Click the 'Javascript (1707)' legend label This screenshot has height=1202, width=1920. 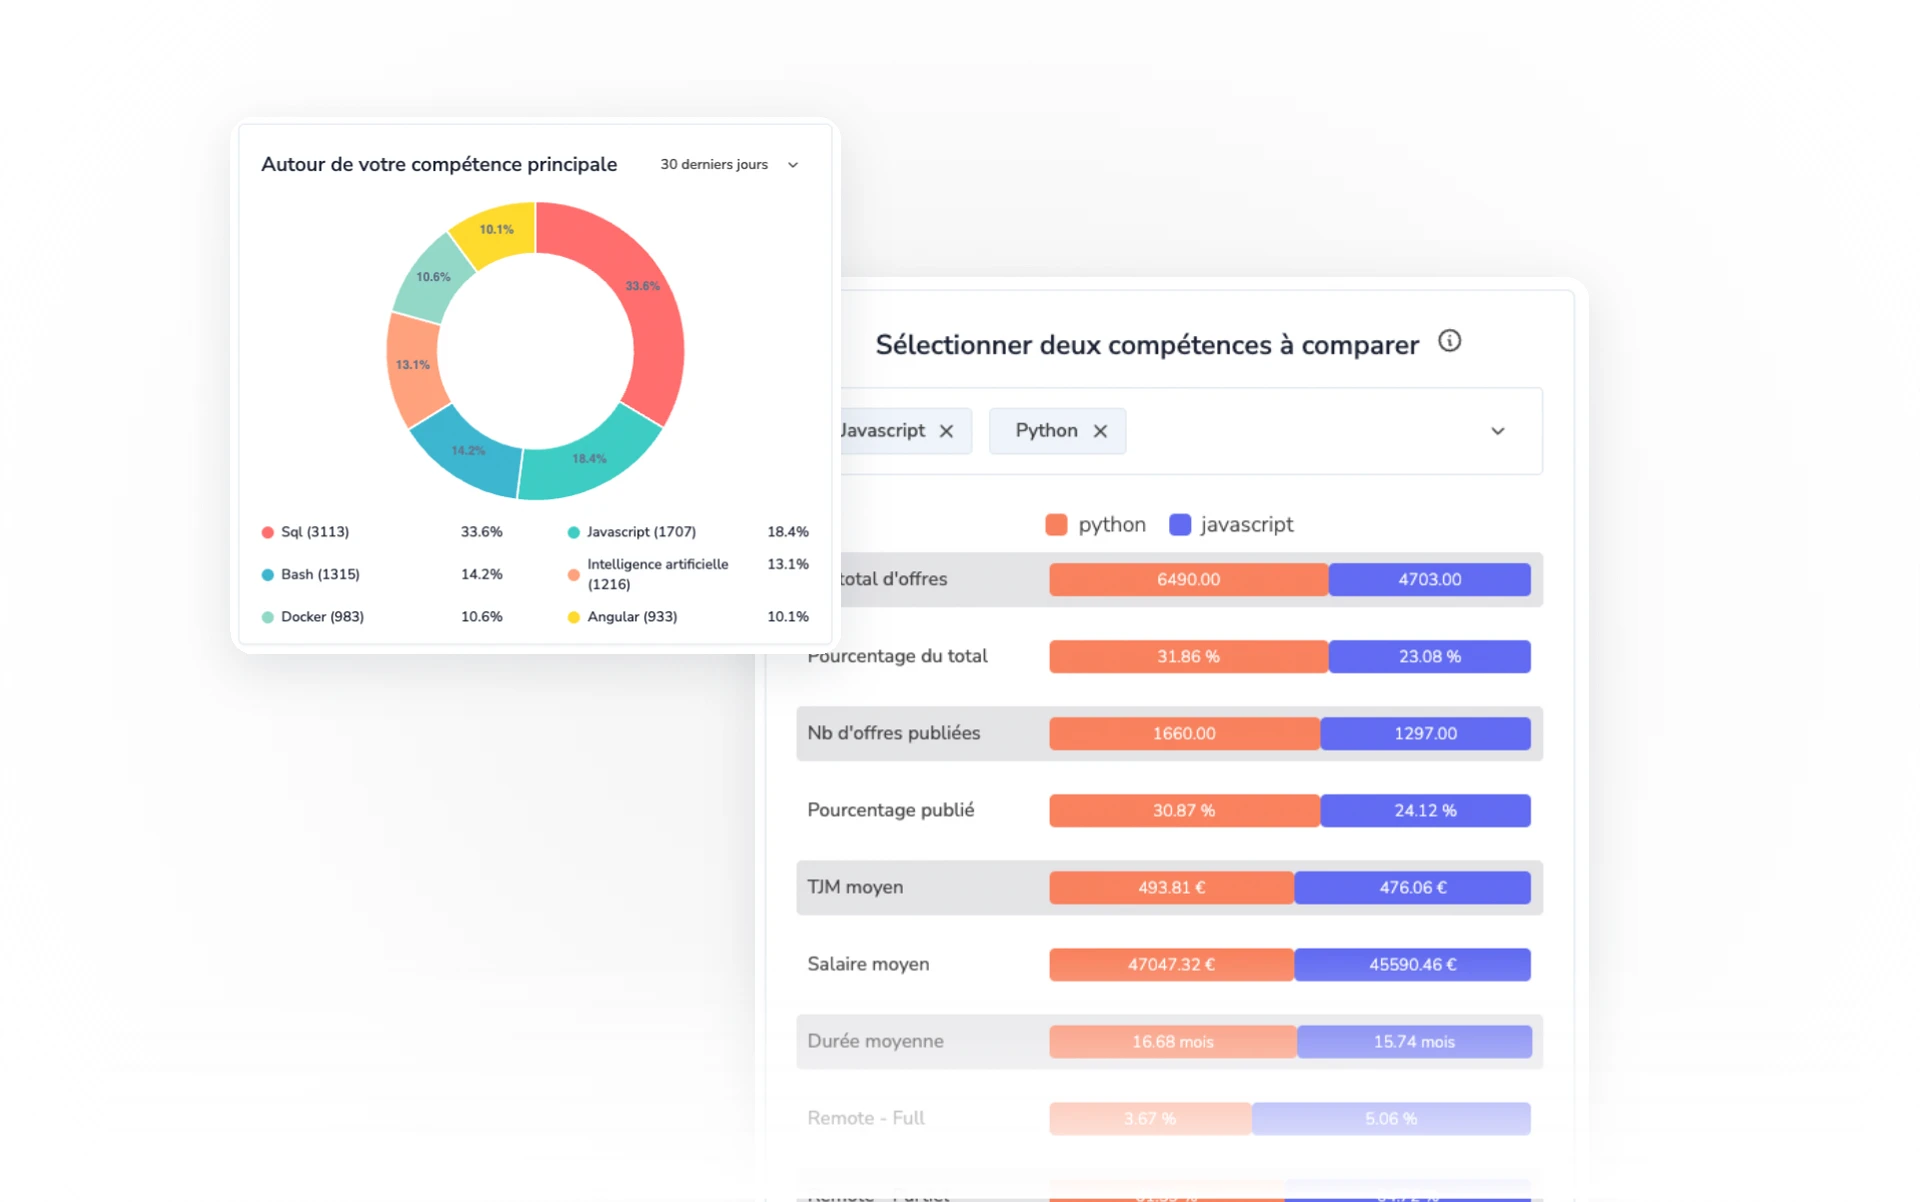(x=644, y=531)
